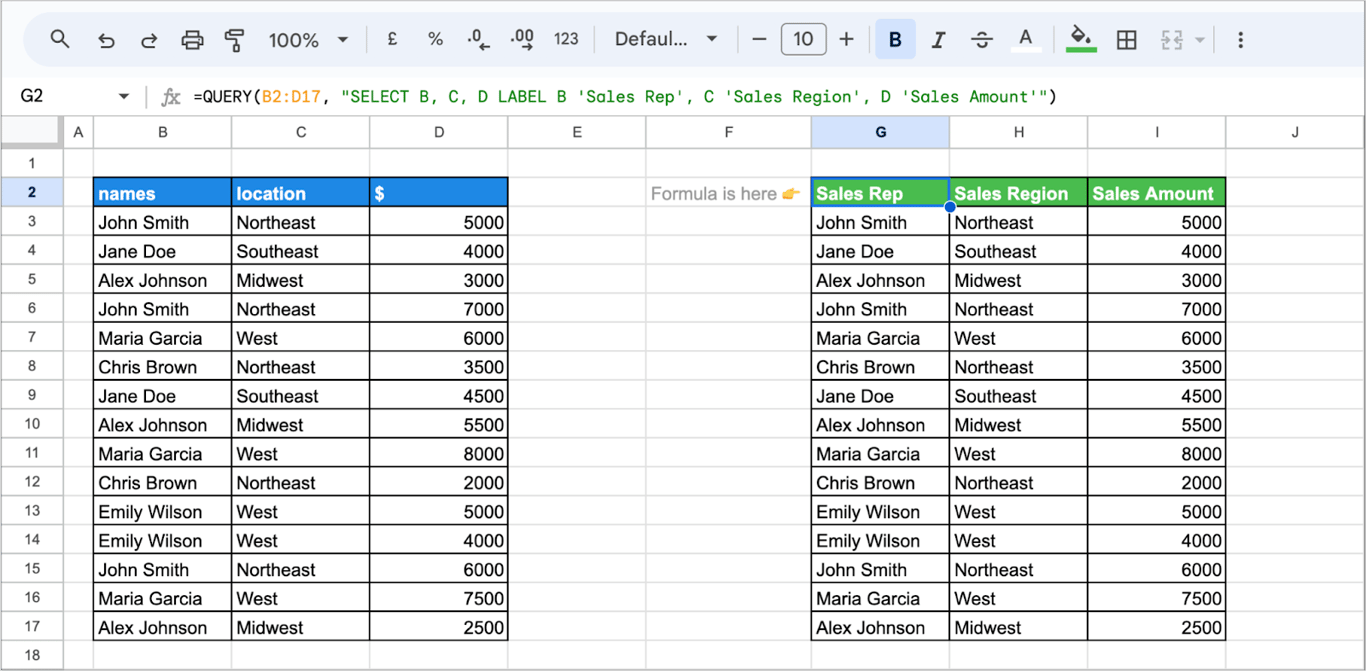Viewport: 1366px width, 671px height.
Task: Open the zoom 100% dropdown
Action: pyautogui.click(x=308, y=40)
